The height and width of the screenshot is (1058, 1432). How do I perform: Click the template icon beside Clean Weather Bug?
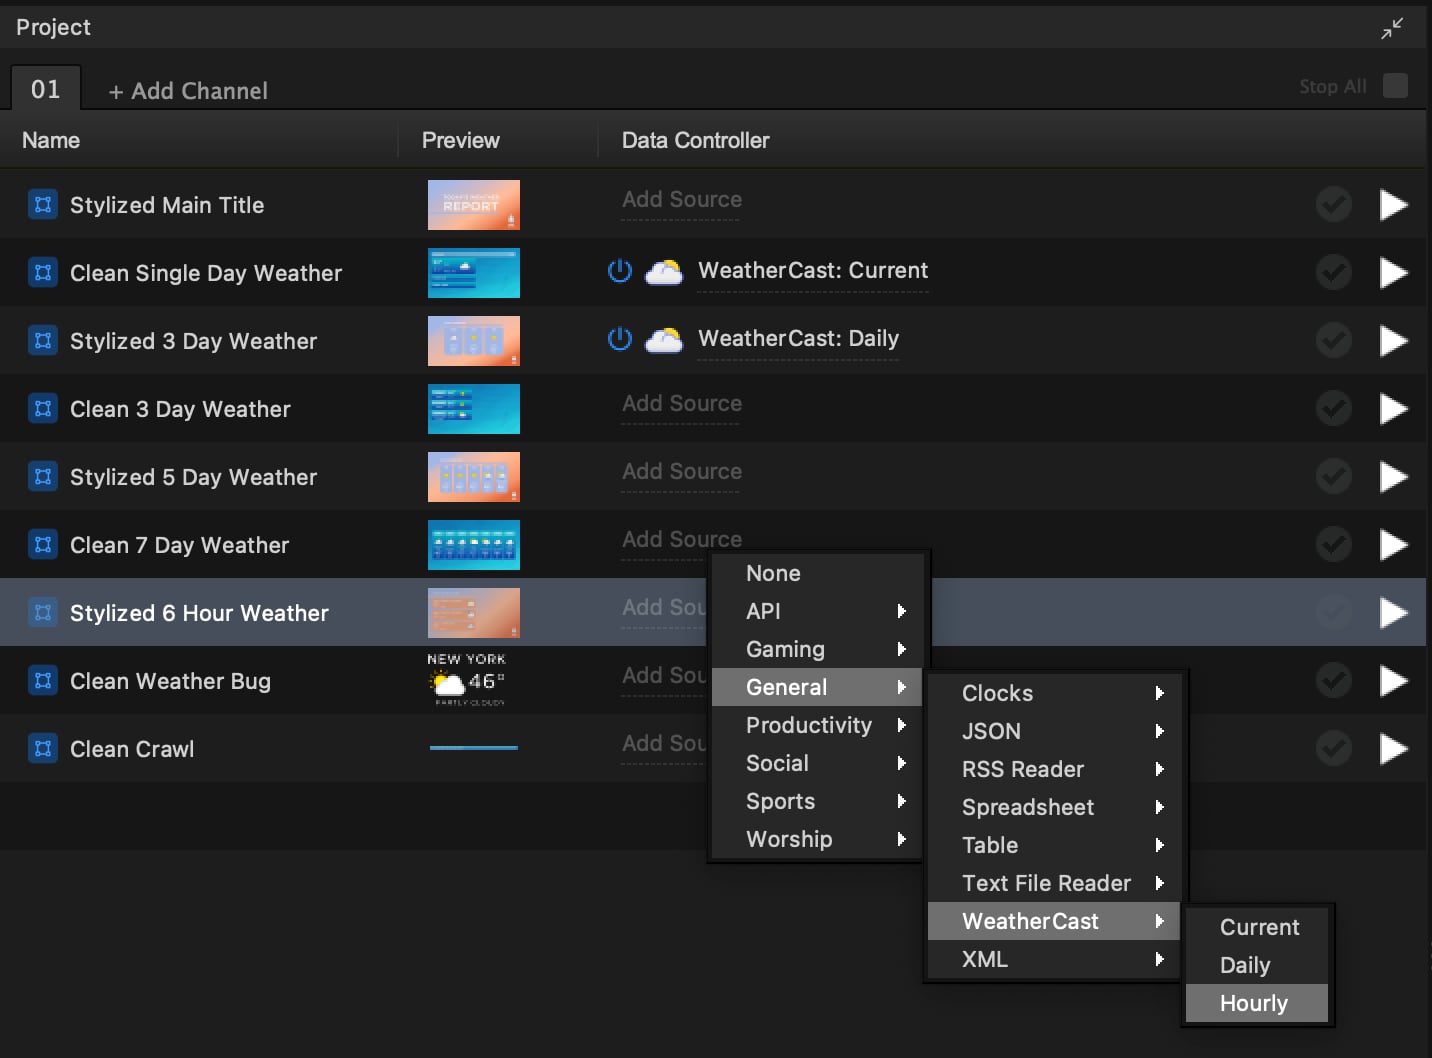click(43, 681)
